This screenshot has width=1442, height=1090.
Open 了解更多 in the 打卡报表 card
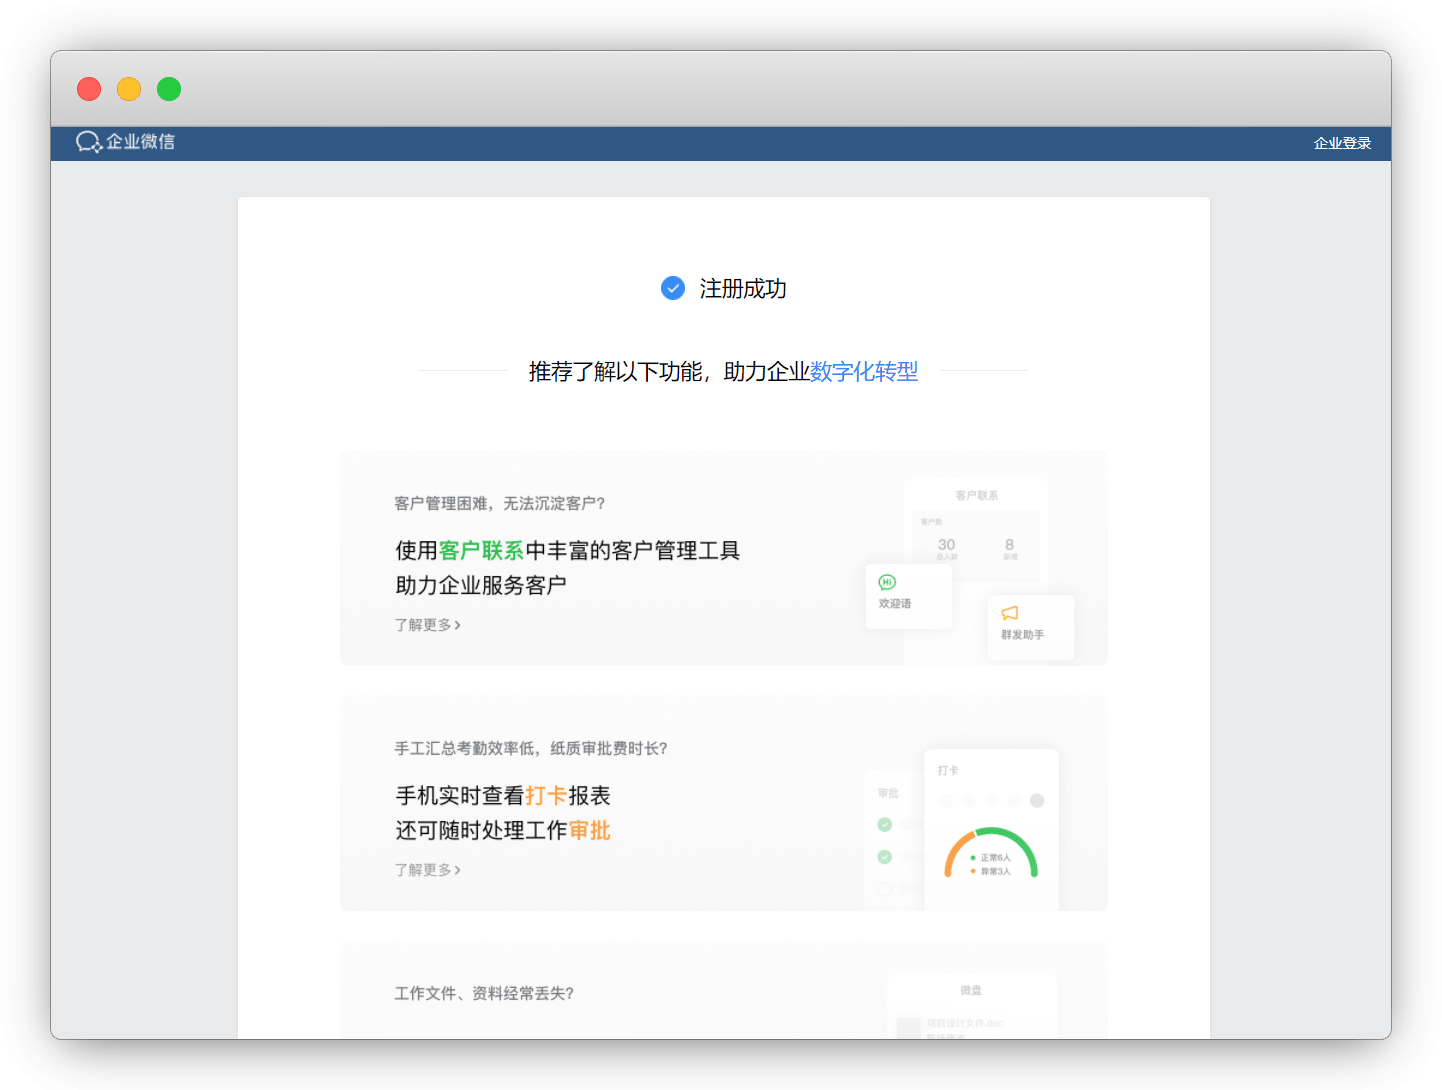(x=427, y=870)
